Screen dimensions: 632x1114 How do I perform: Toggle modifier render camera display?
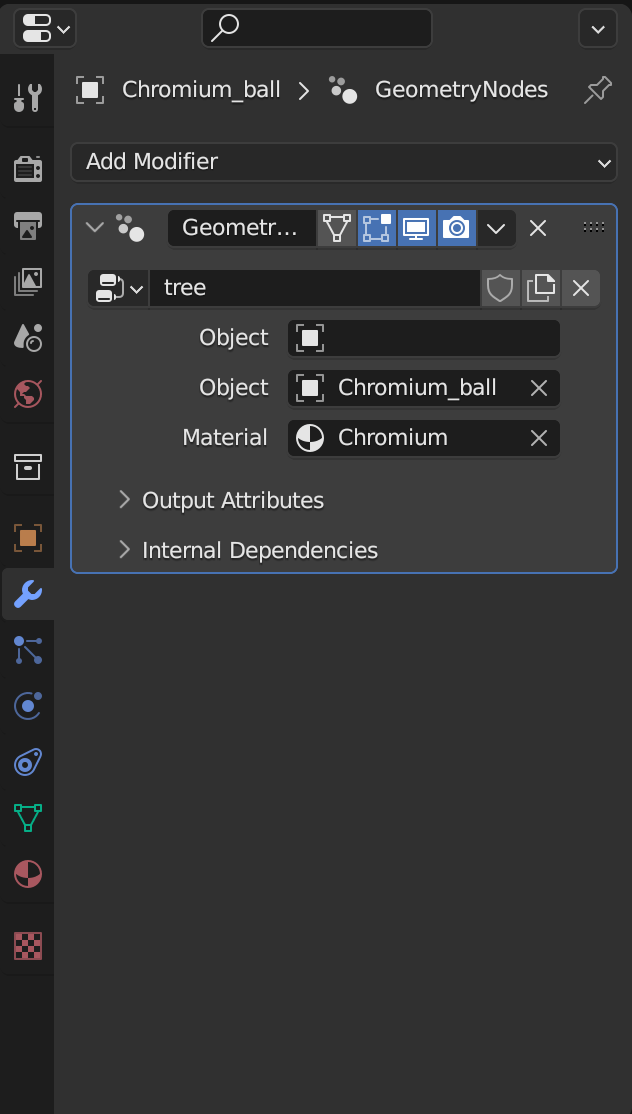[457, 228]
